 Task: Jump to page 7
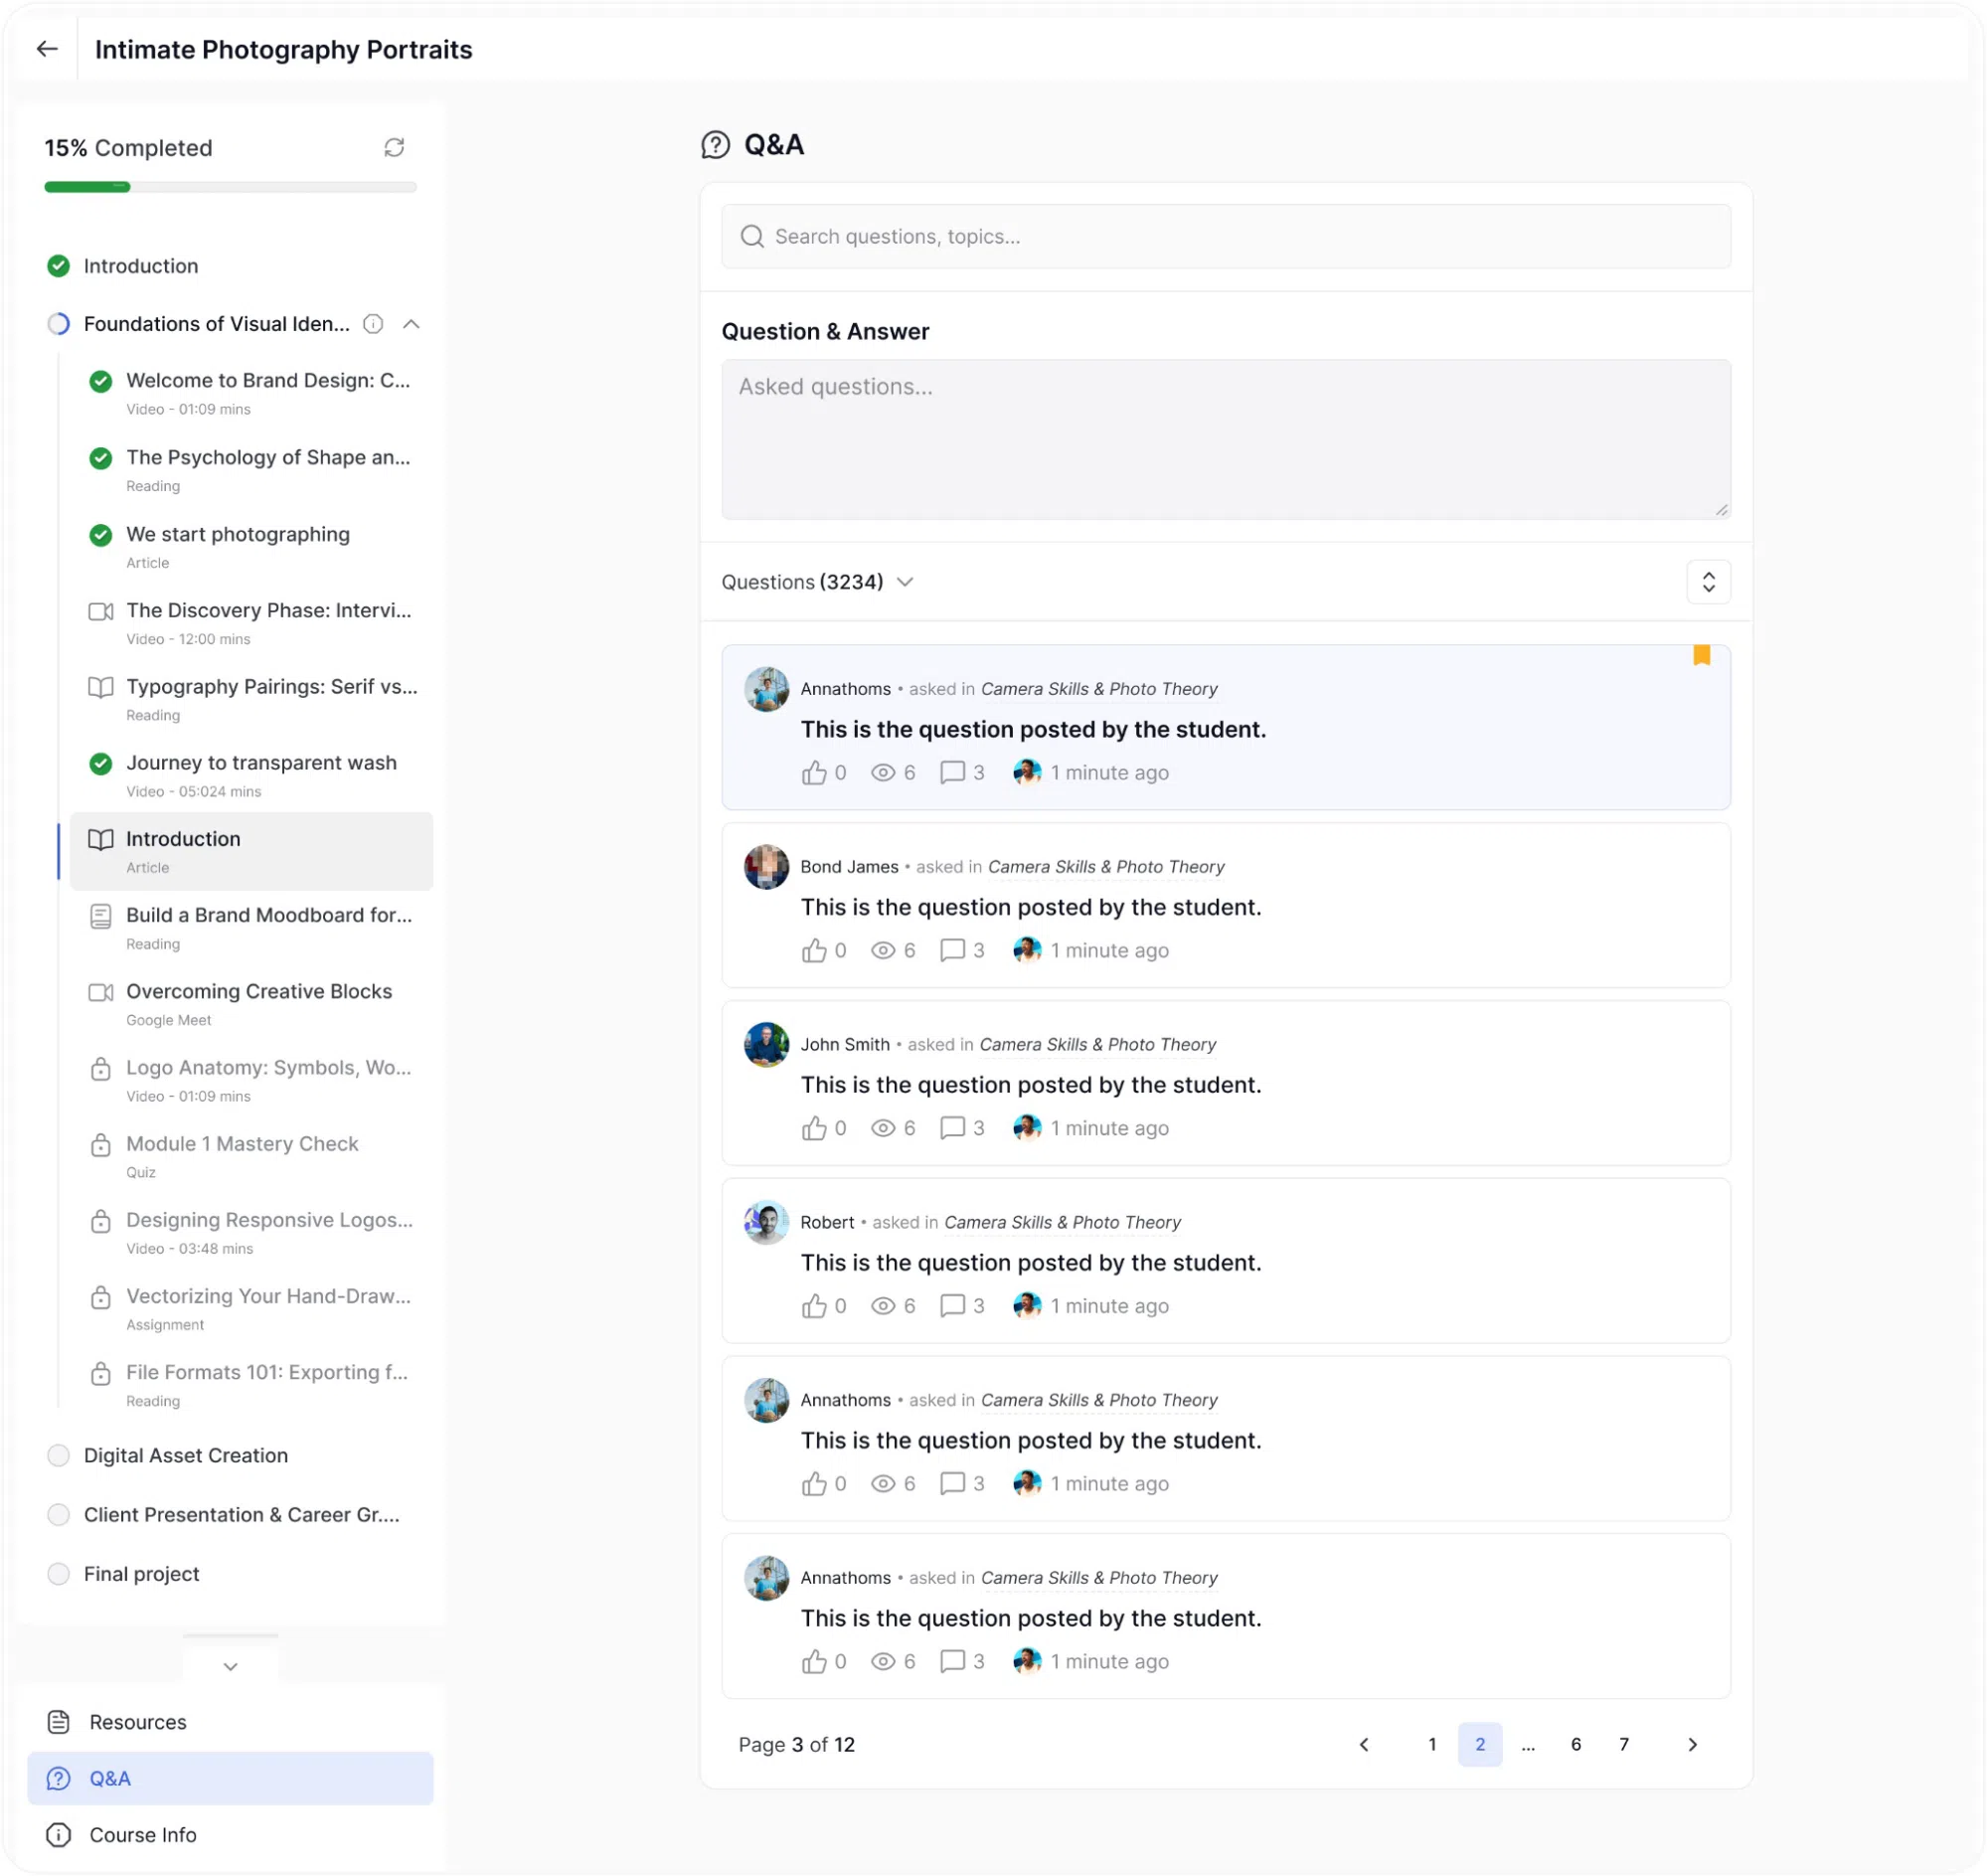coord(1624,1744)
